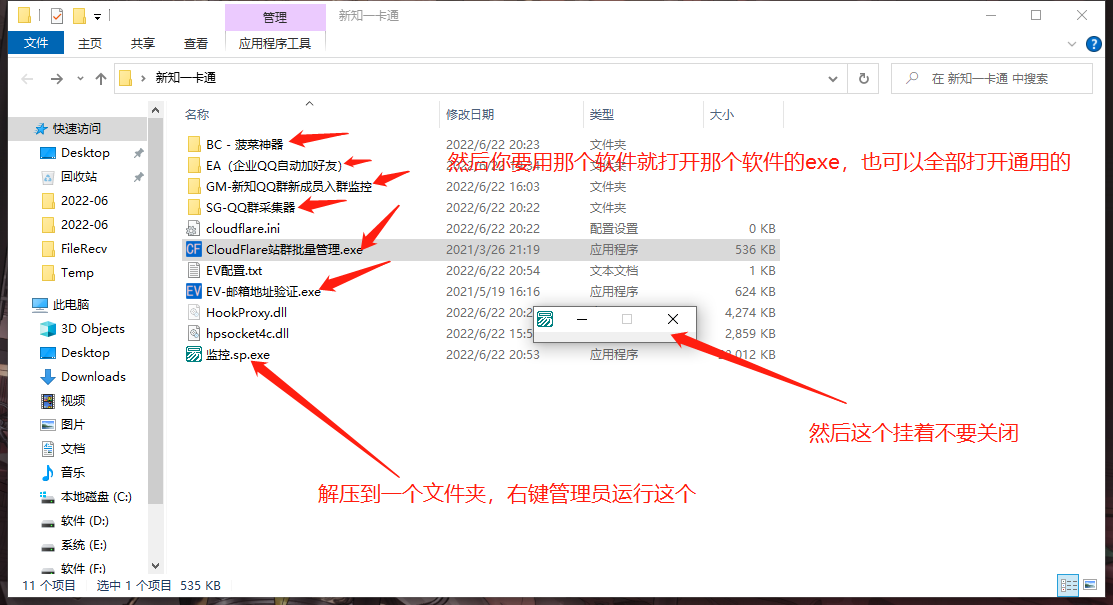Click the search box 在 新知一卡通 中搜索

(x=992, y=78)
